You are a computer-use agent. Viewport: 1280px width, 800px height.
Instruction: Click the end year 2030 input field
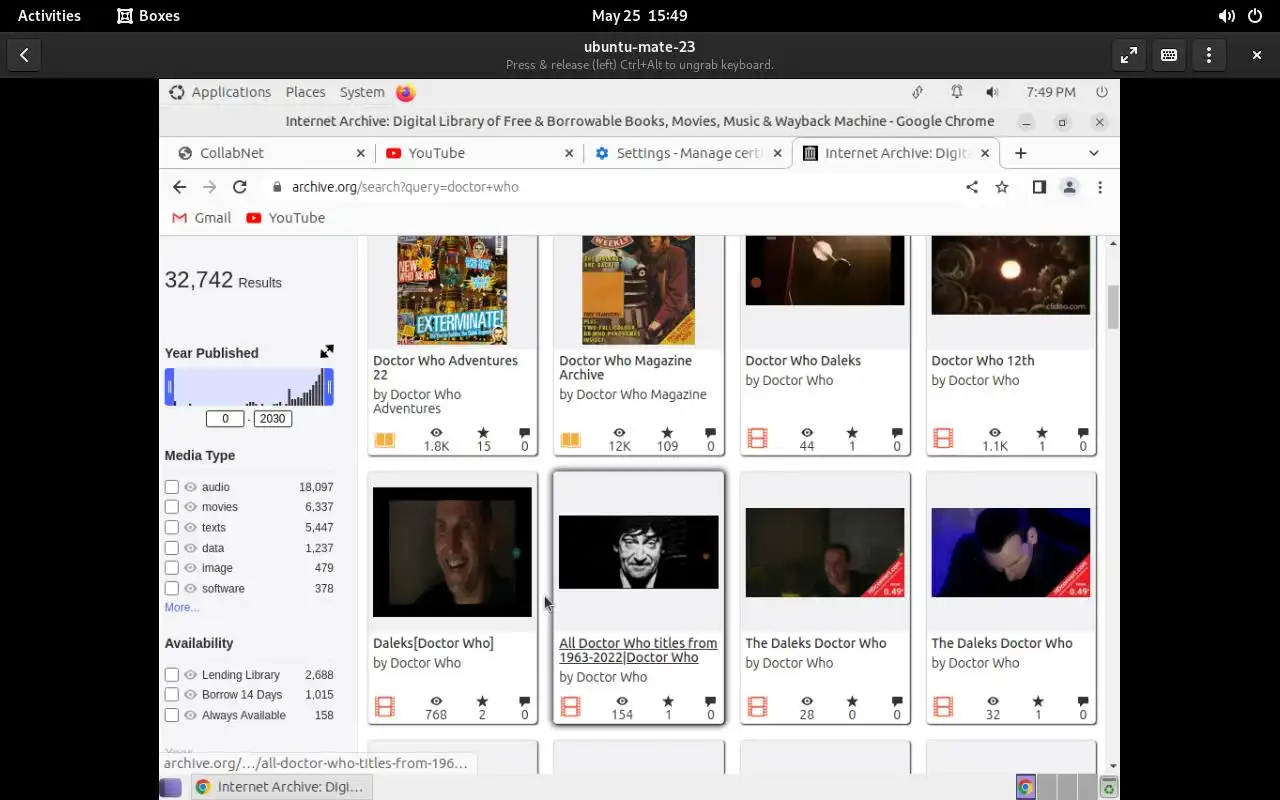(x=272, y=419)
